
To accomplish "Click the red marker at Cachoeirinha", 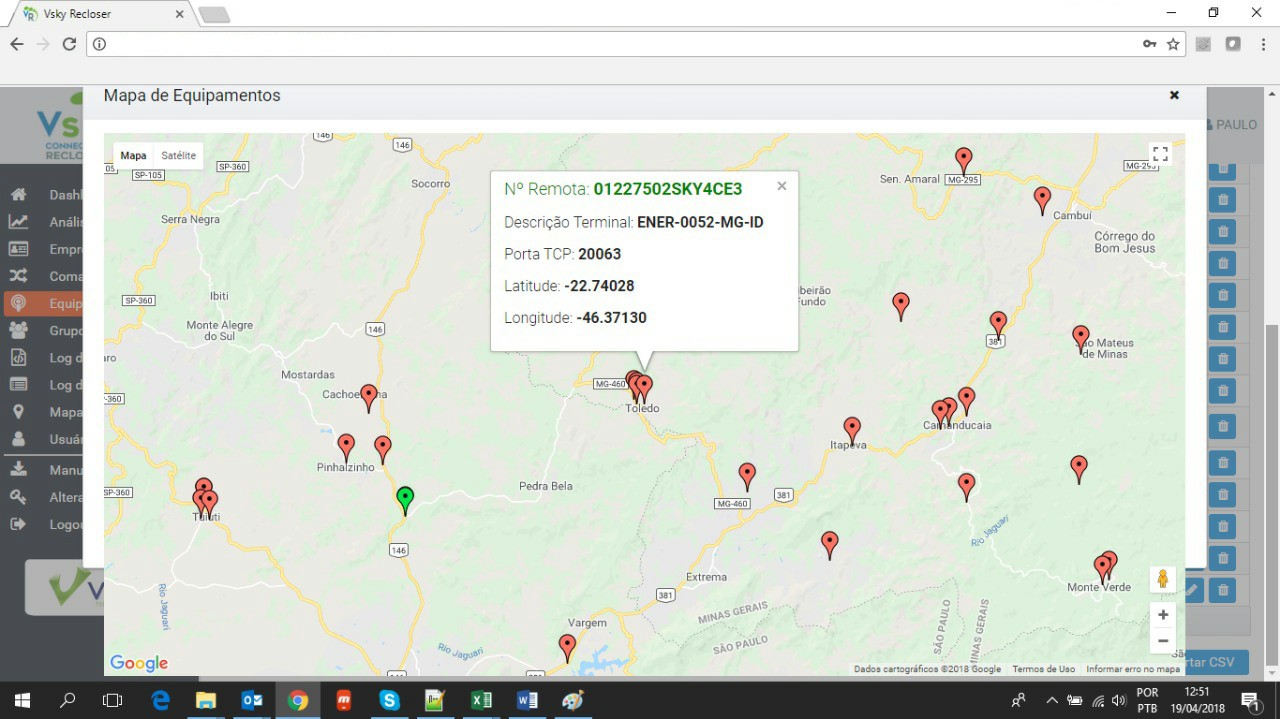I will [369, 397].
